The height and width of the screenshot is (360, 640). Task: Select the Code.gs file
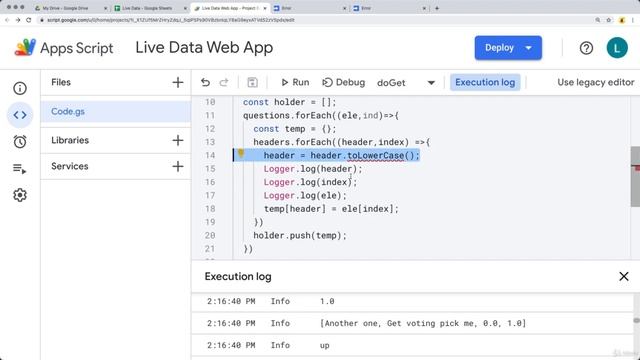click(x=116, y=111)
